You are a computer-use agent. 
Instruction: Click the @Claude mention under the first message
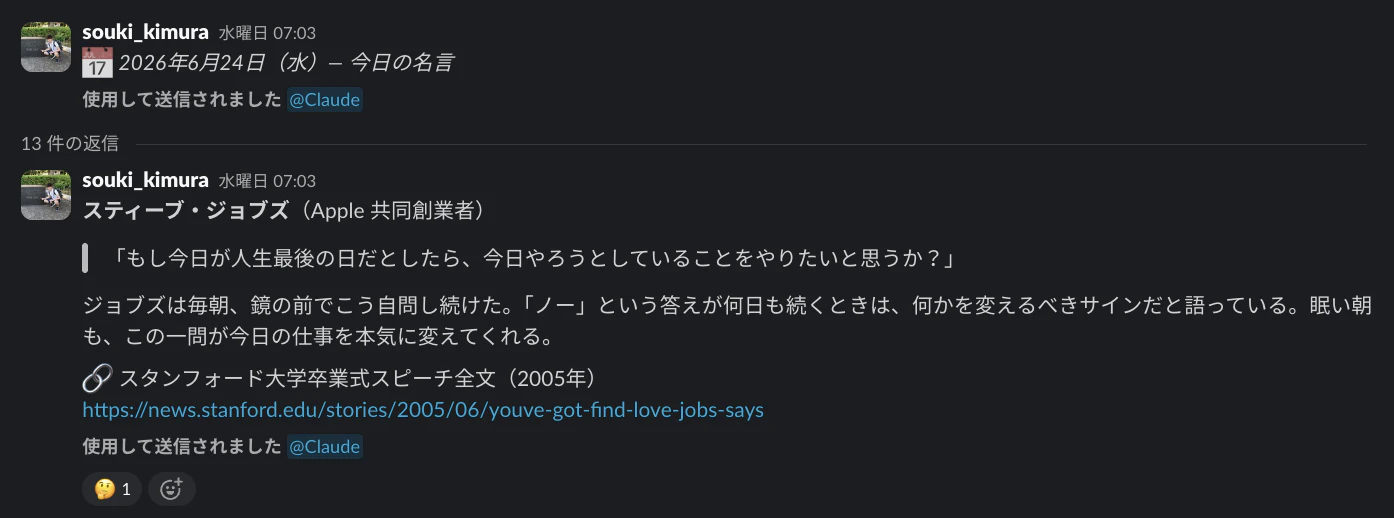pos(324,100)
